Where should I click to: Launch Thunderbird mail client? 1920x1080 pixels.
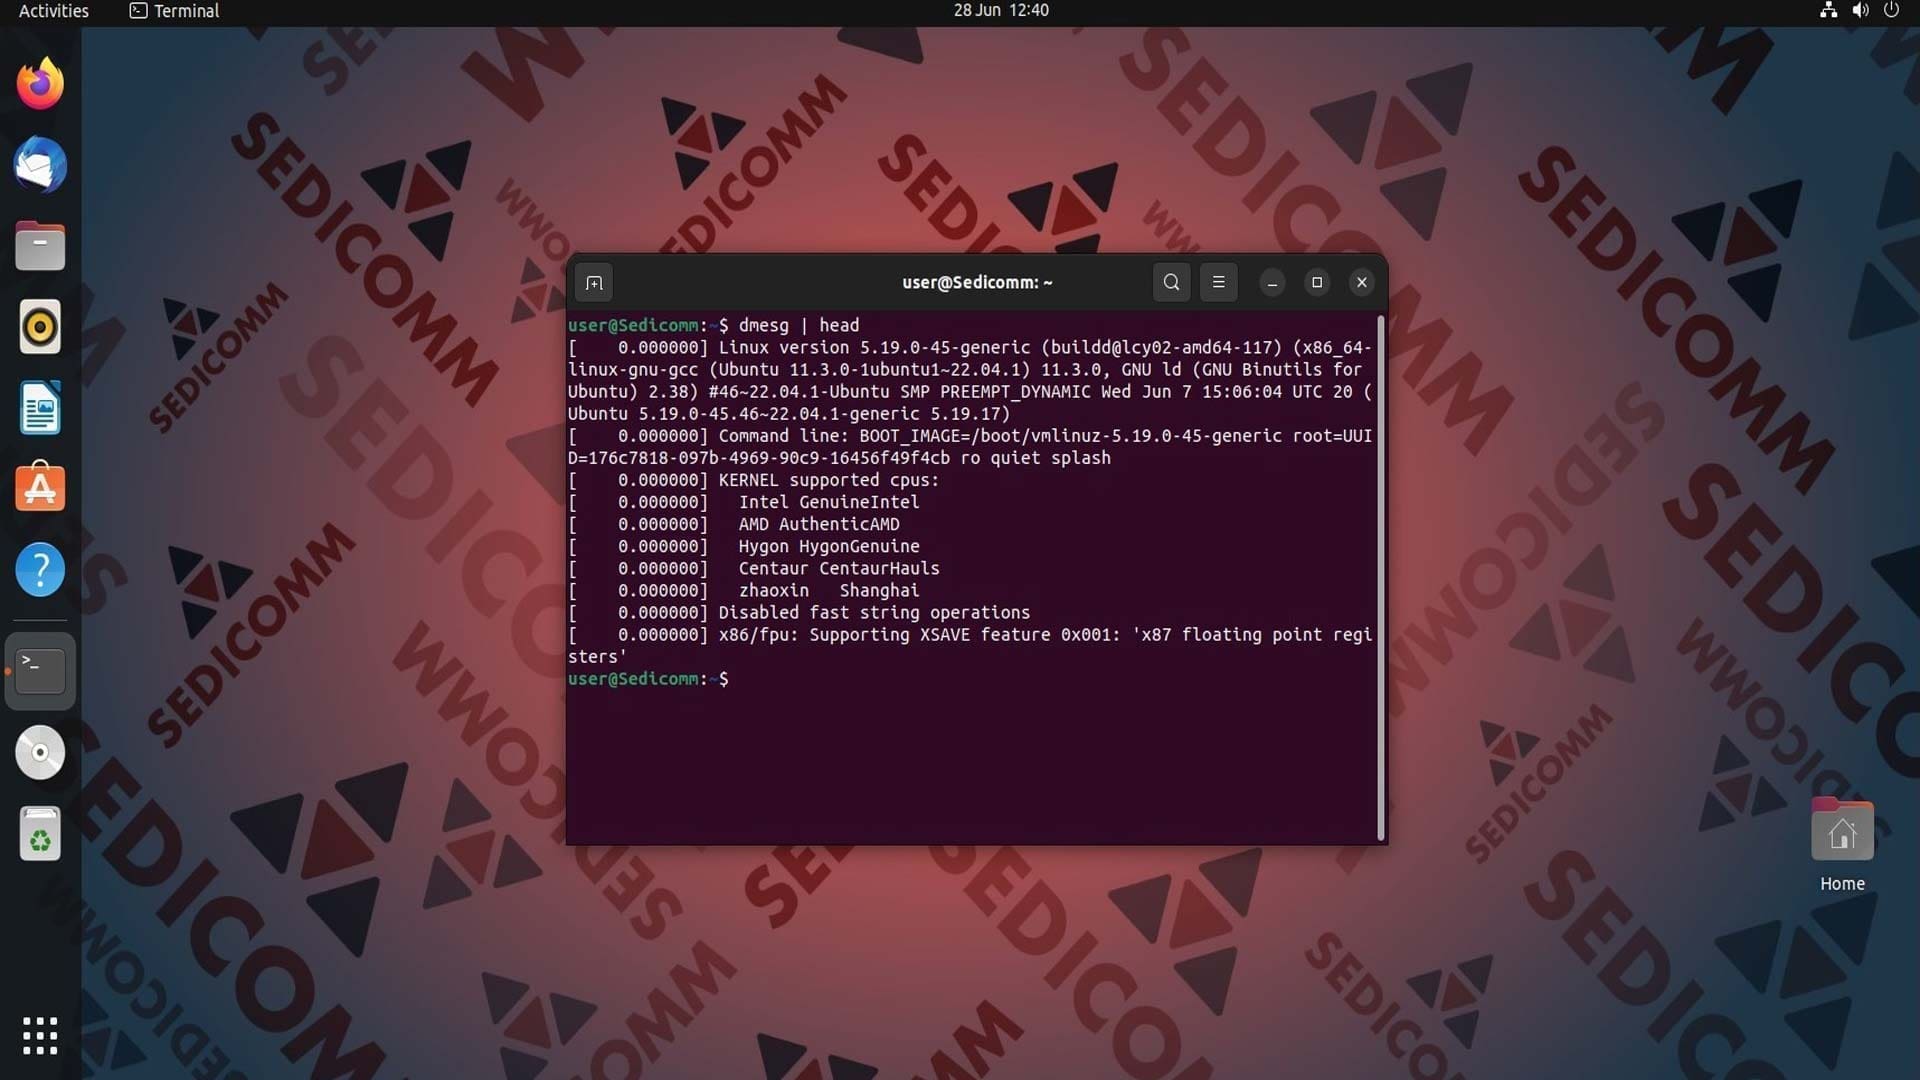(x=40, y=165)
